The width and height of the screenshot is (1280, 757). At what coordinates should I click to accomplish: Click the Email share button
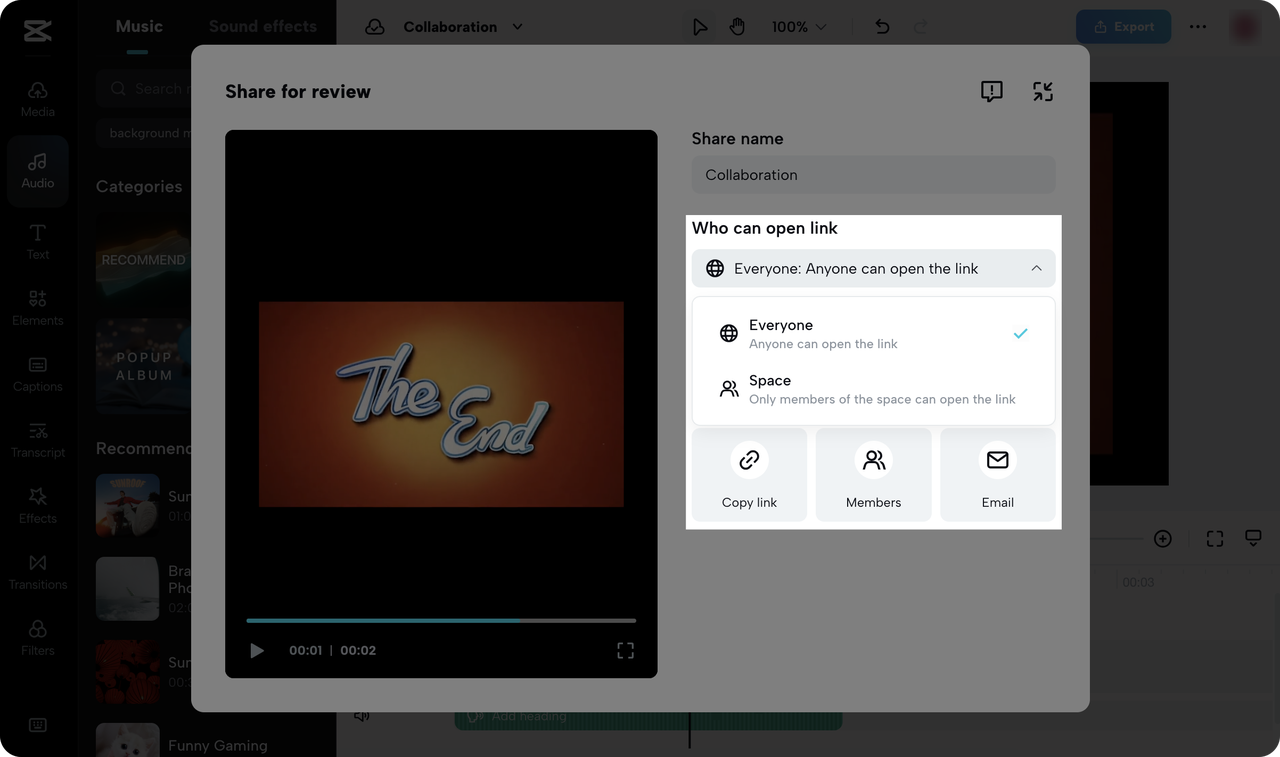pos(998,475)
